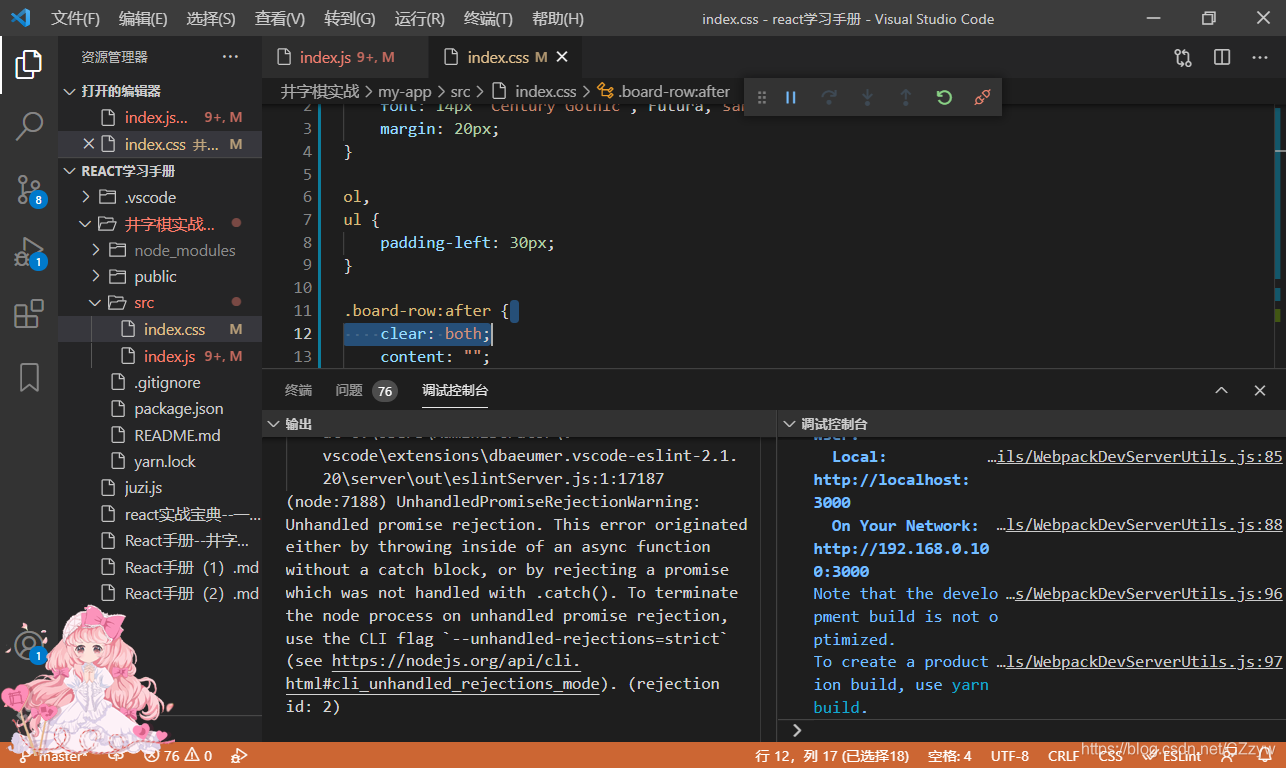Open the 查看(V) menu

[280, 18]
